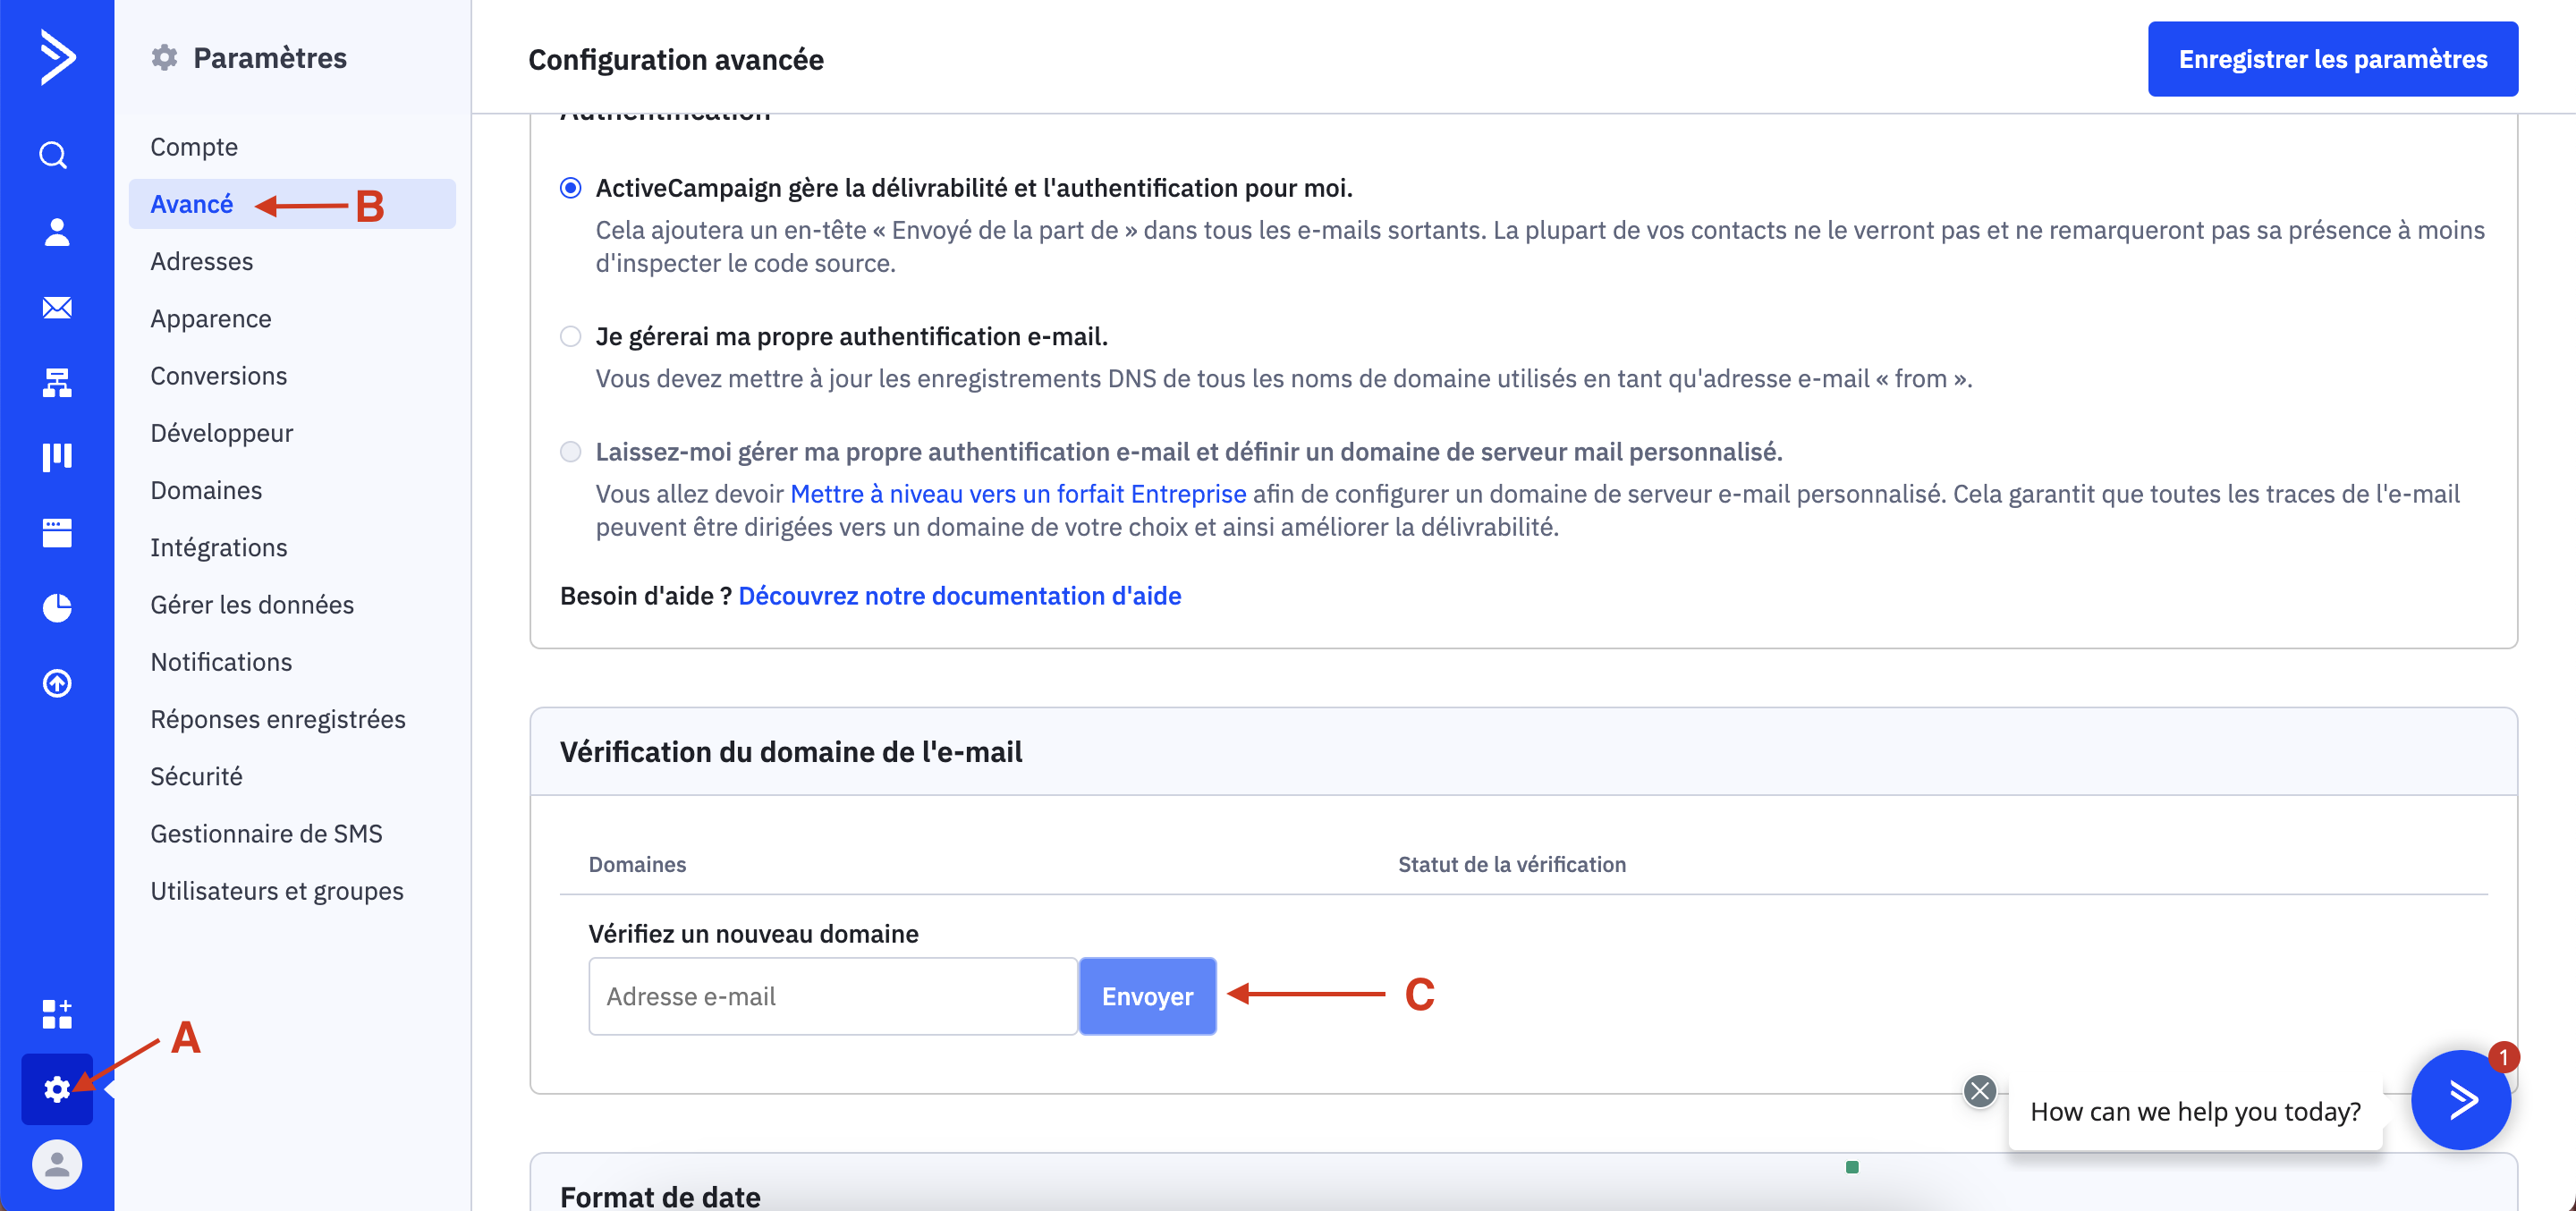Dismiss the help chat popup message
Image resolution: width=2576 pixels, height=1211 pixels.
[x=1979, y=1090]
